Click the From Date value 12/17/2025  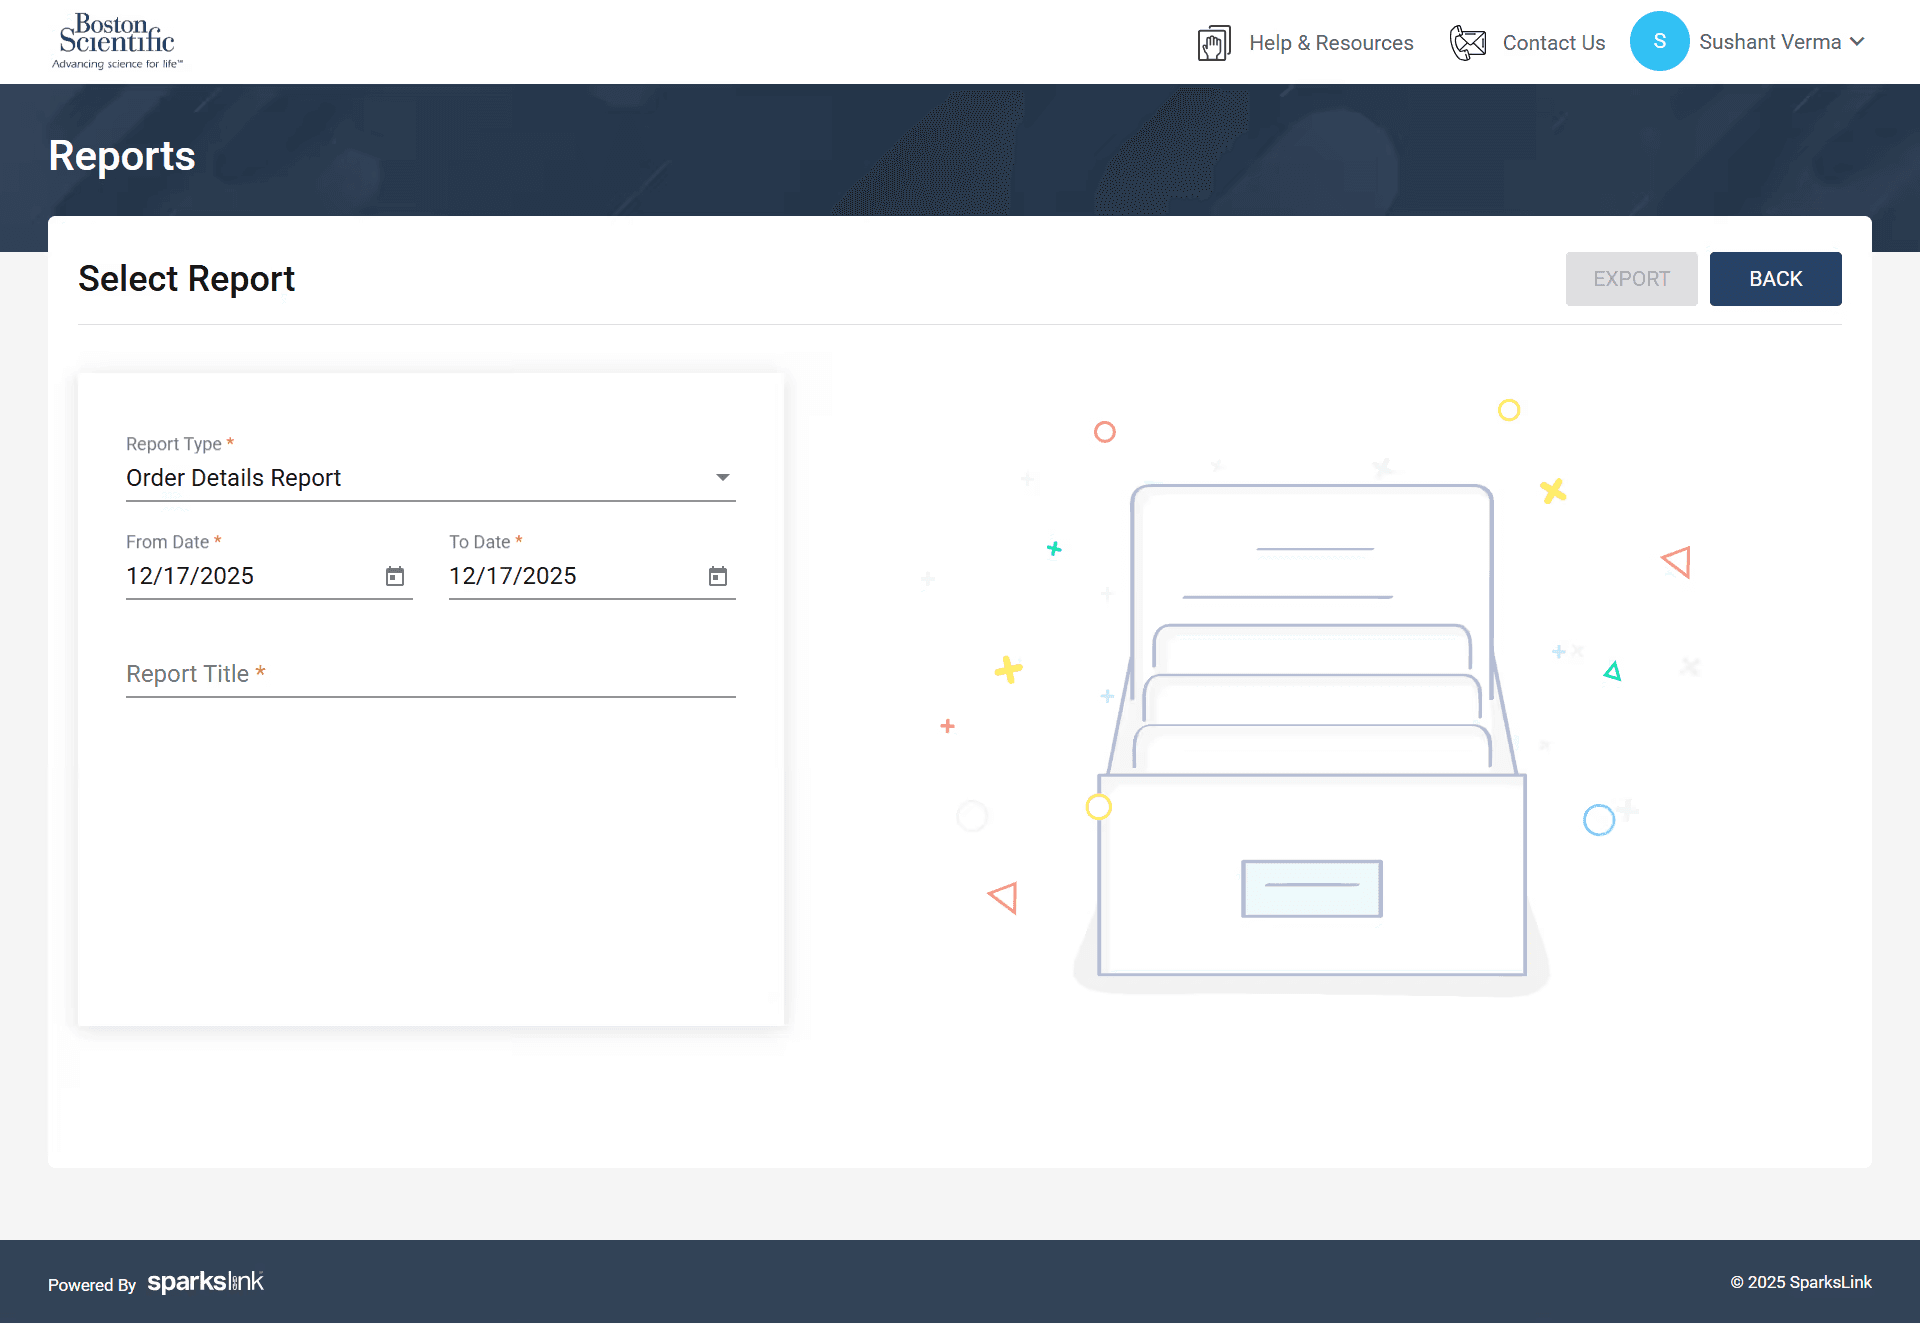(x=190, y=576)
